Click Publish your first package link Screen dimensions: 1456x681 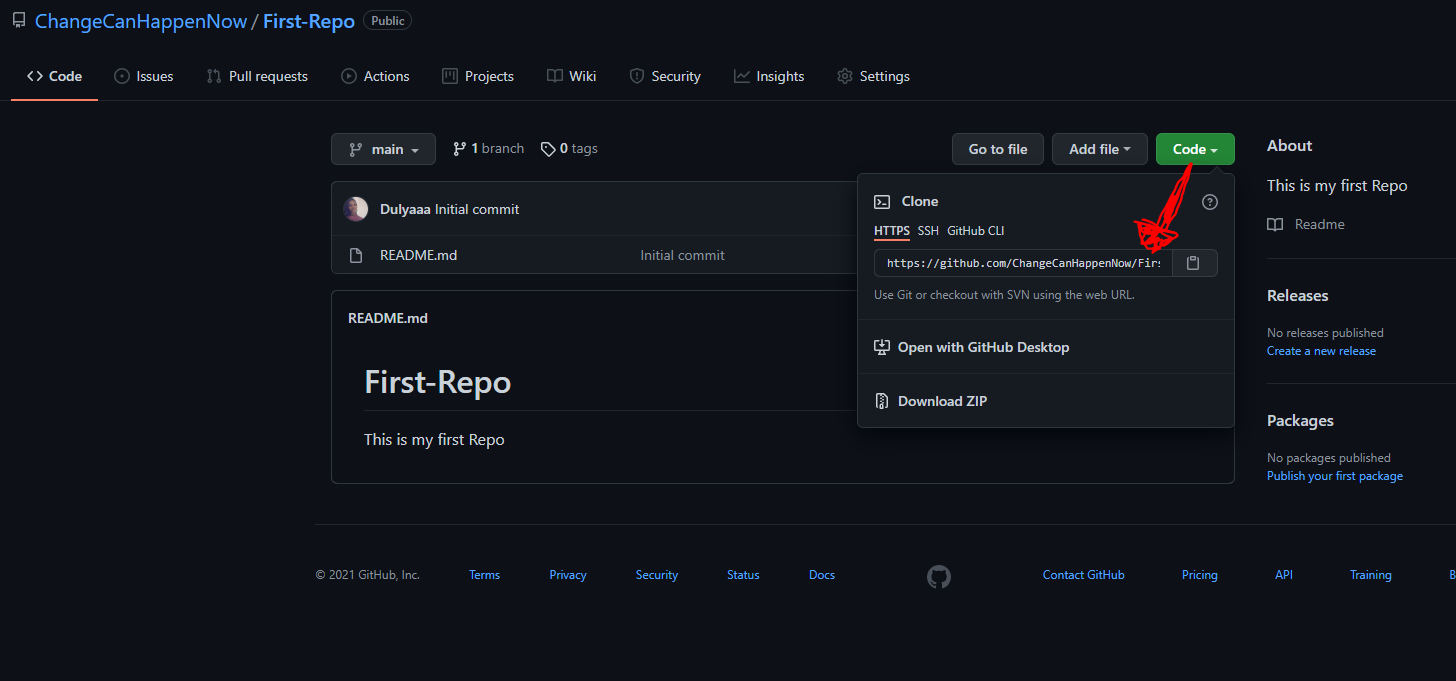(x=1335, y=476)
